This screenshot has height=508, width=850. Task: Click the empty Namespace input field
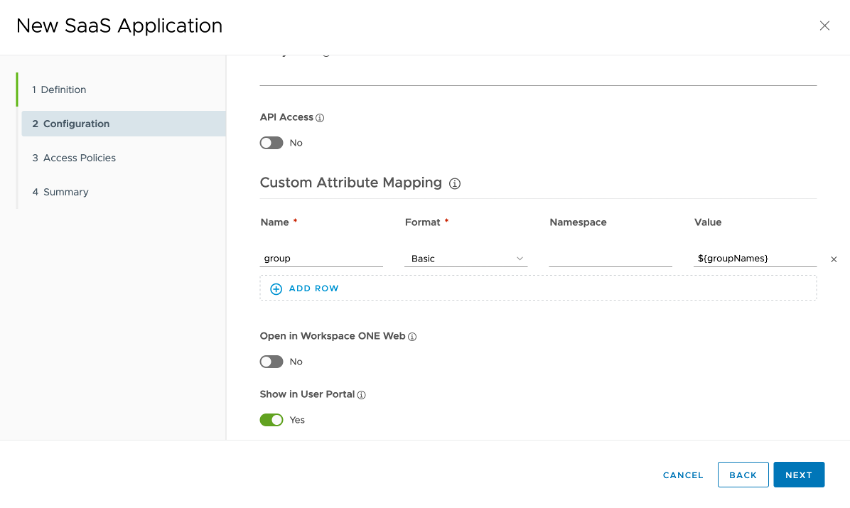tap(610, 259)
